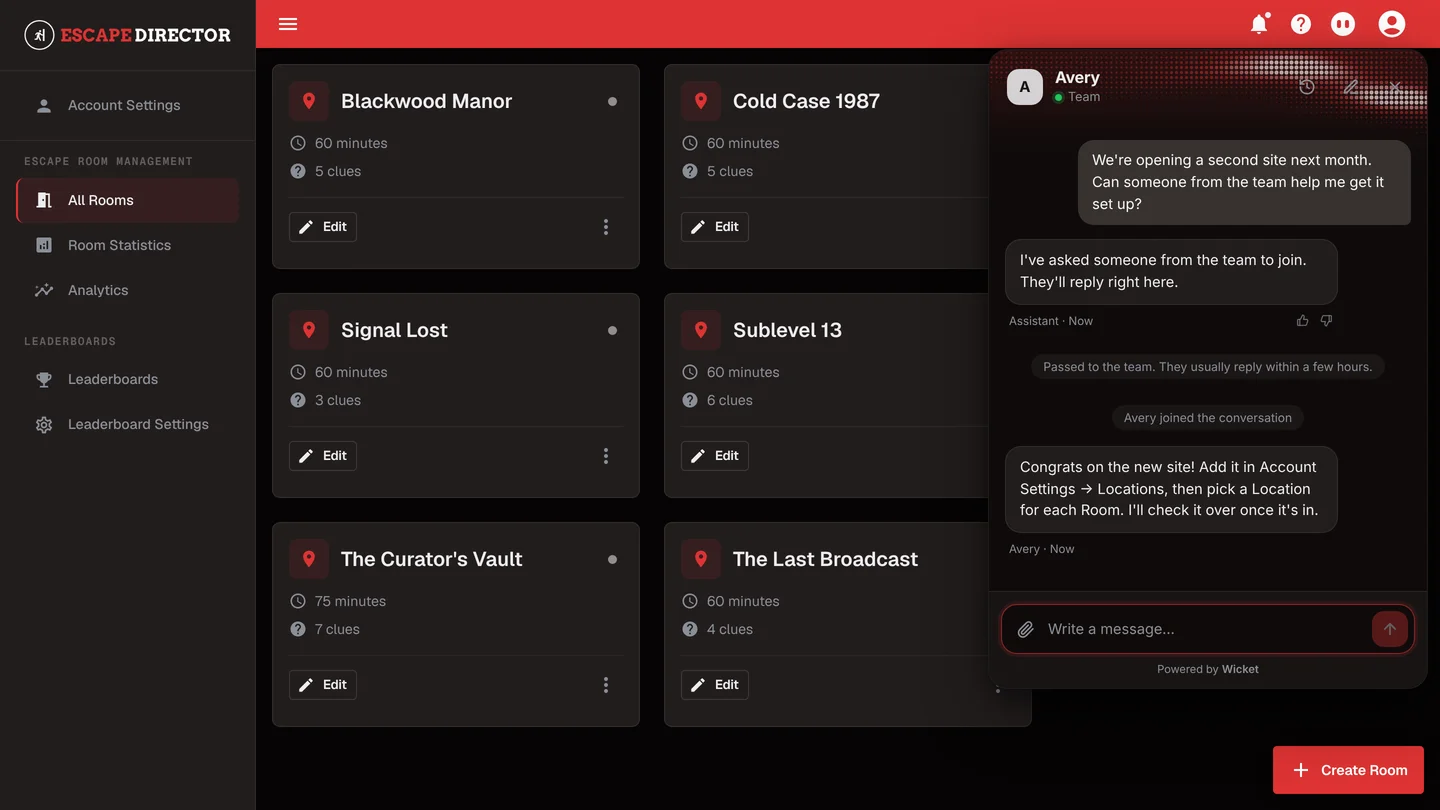Send the chat message with arrow button
1440x810 pixels.
click(x=1390, y=629)
